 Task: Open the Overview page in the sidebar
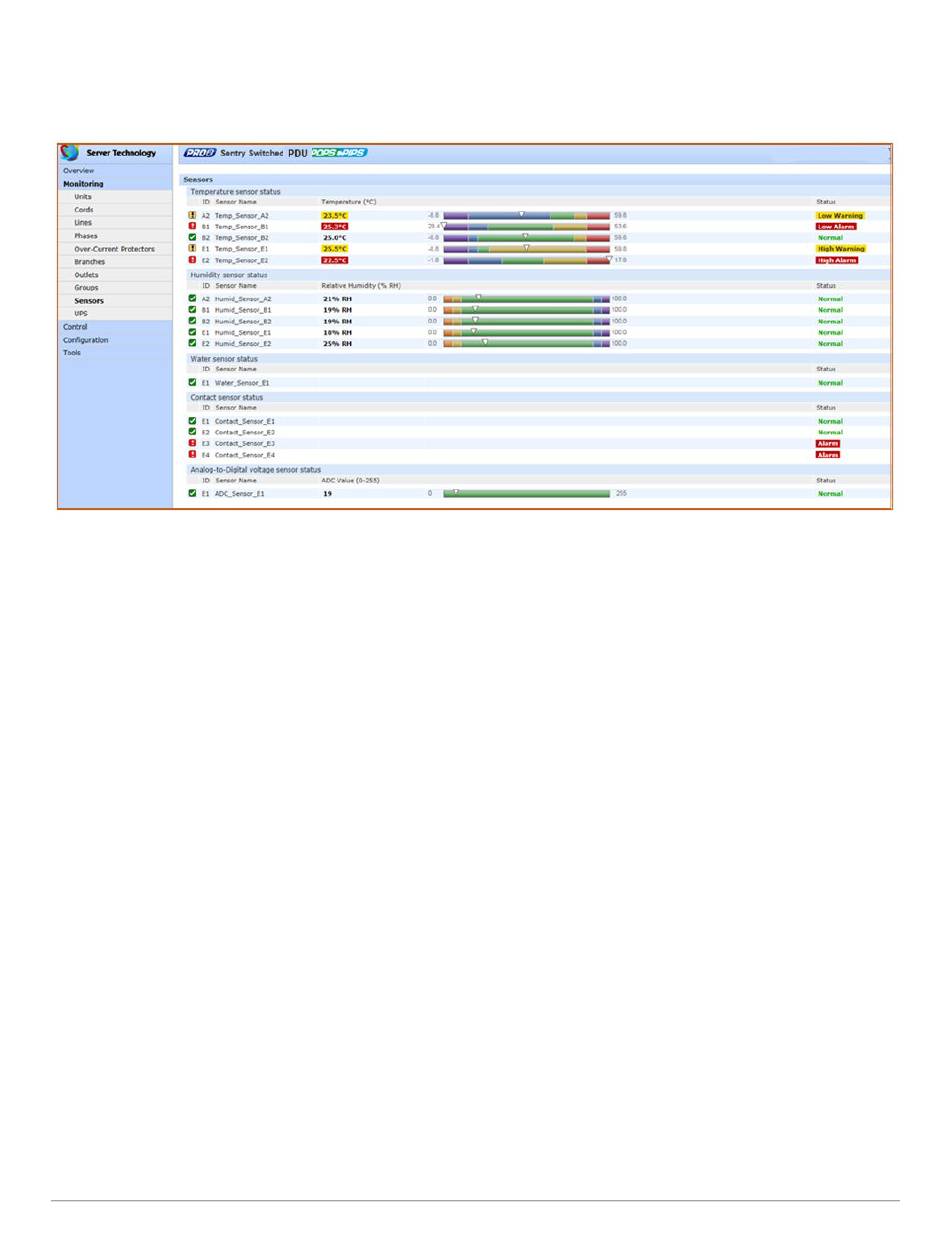[79, 171]
